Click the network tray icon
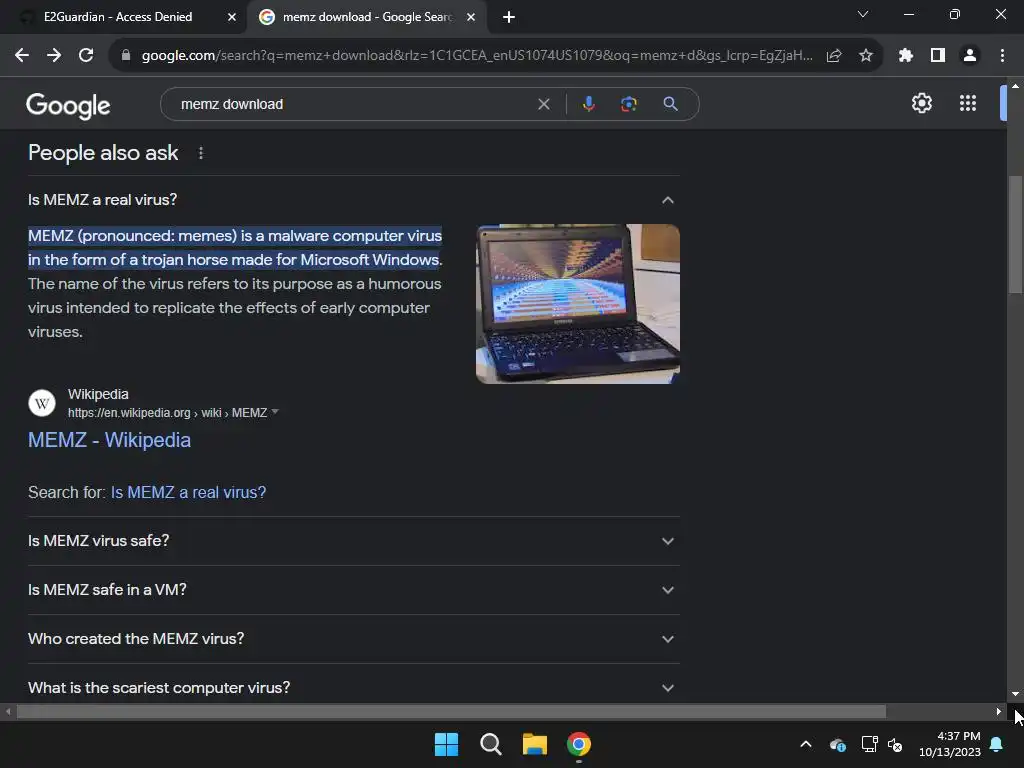1024x768 pixels. [869, 744]
